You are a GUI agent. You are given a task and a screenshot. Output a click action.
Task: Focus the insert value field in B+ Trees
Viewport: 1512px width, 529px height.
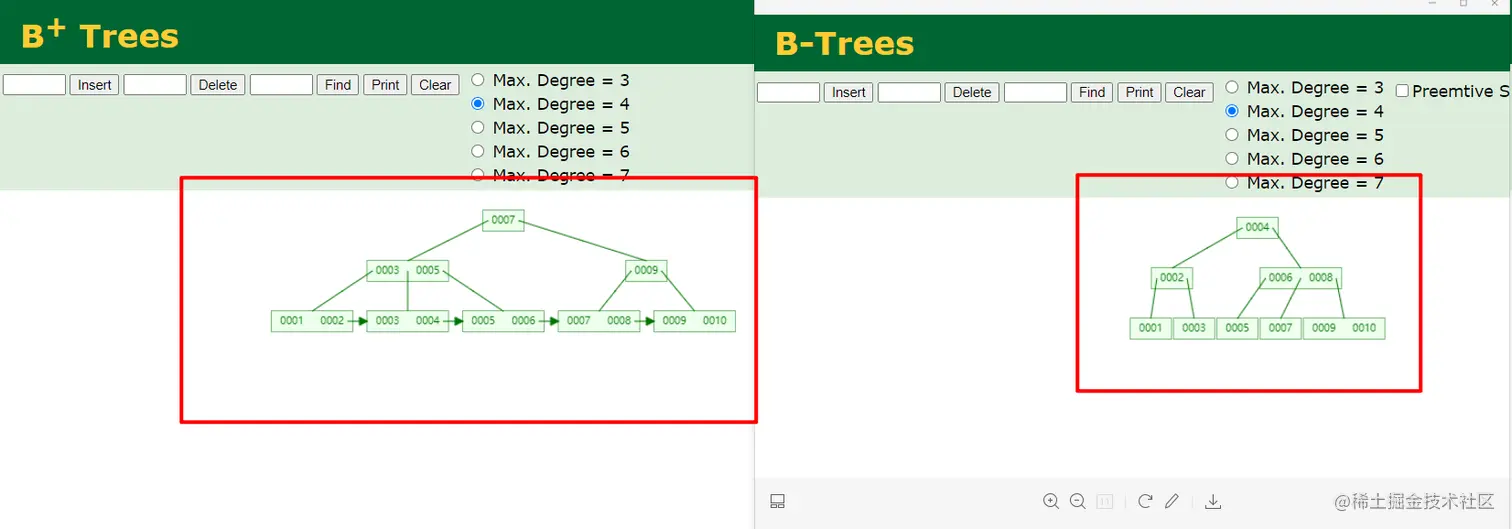coord(34,85)
